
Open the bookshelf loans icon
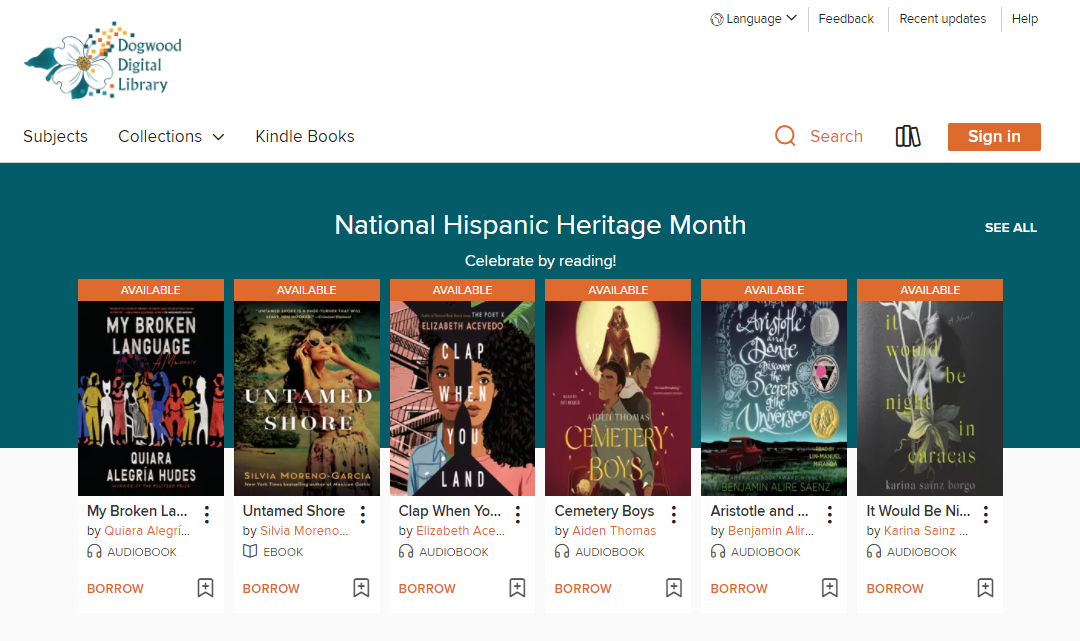[x=908, y=136]
